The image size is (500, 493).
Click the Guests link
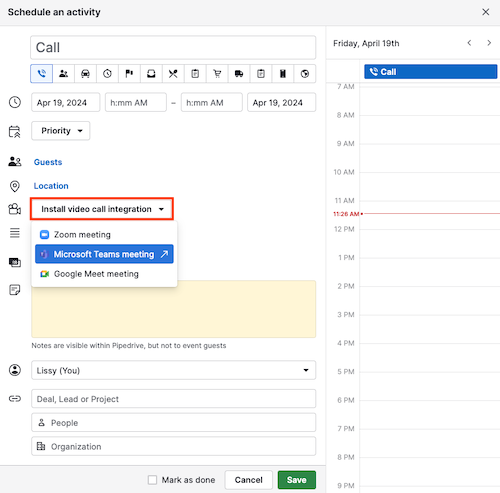tap(48, 162)
